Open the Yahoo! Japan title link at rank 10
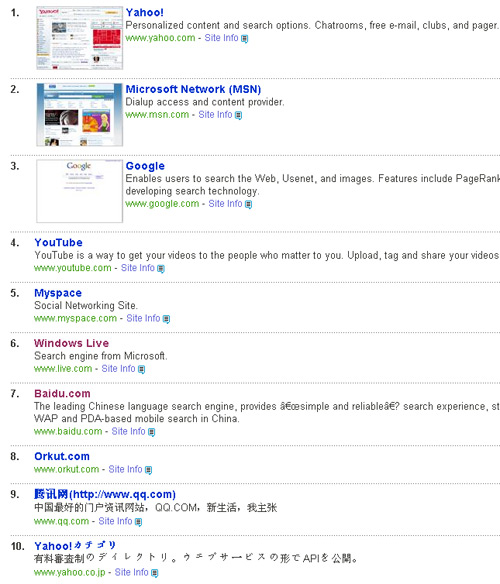The width and height of the screenshot is (500, 584). click(75, 546)
